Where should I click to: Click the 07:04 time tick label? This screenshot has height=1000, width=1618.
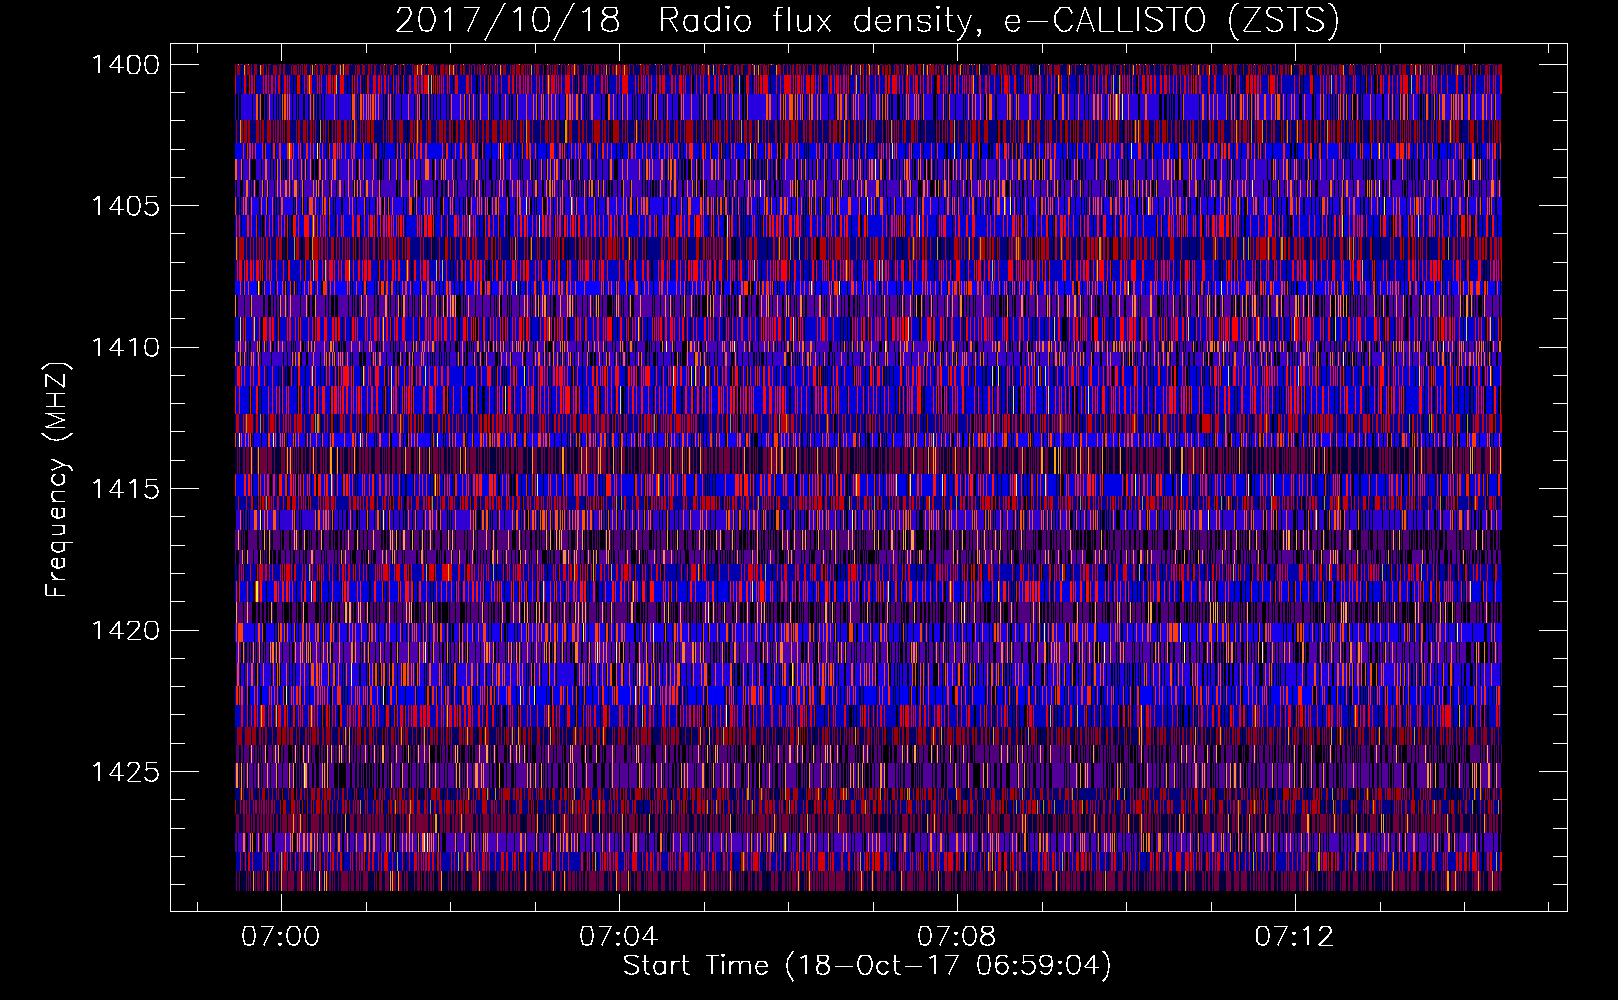point(619,936)
